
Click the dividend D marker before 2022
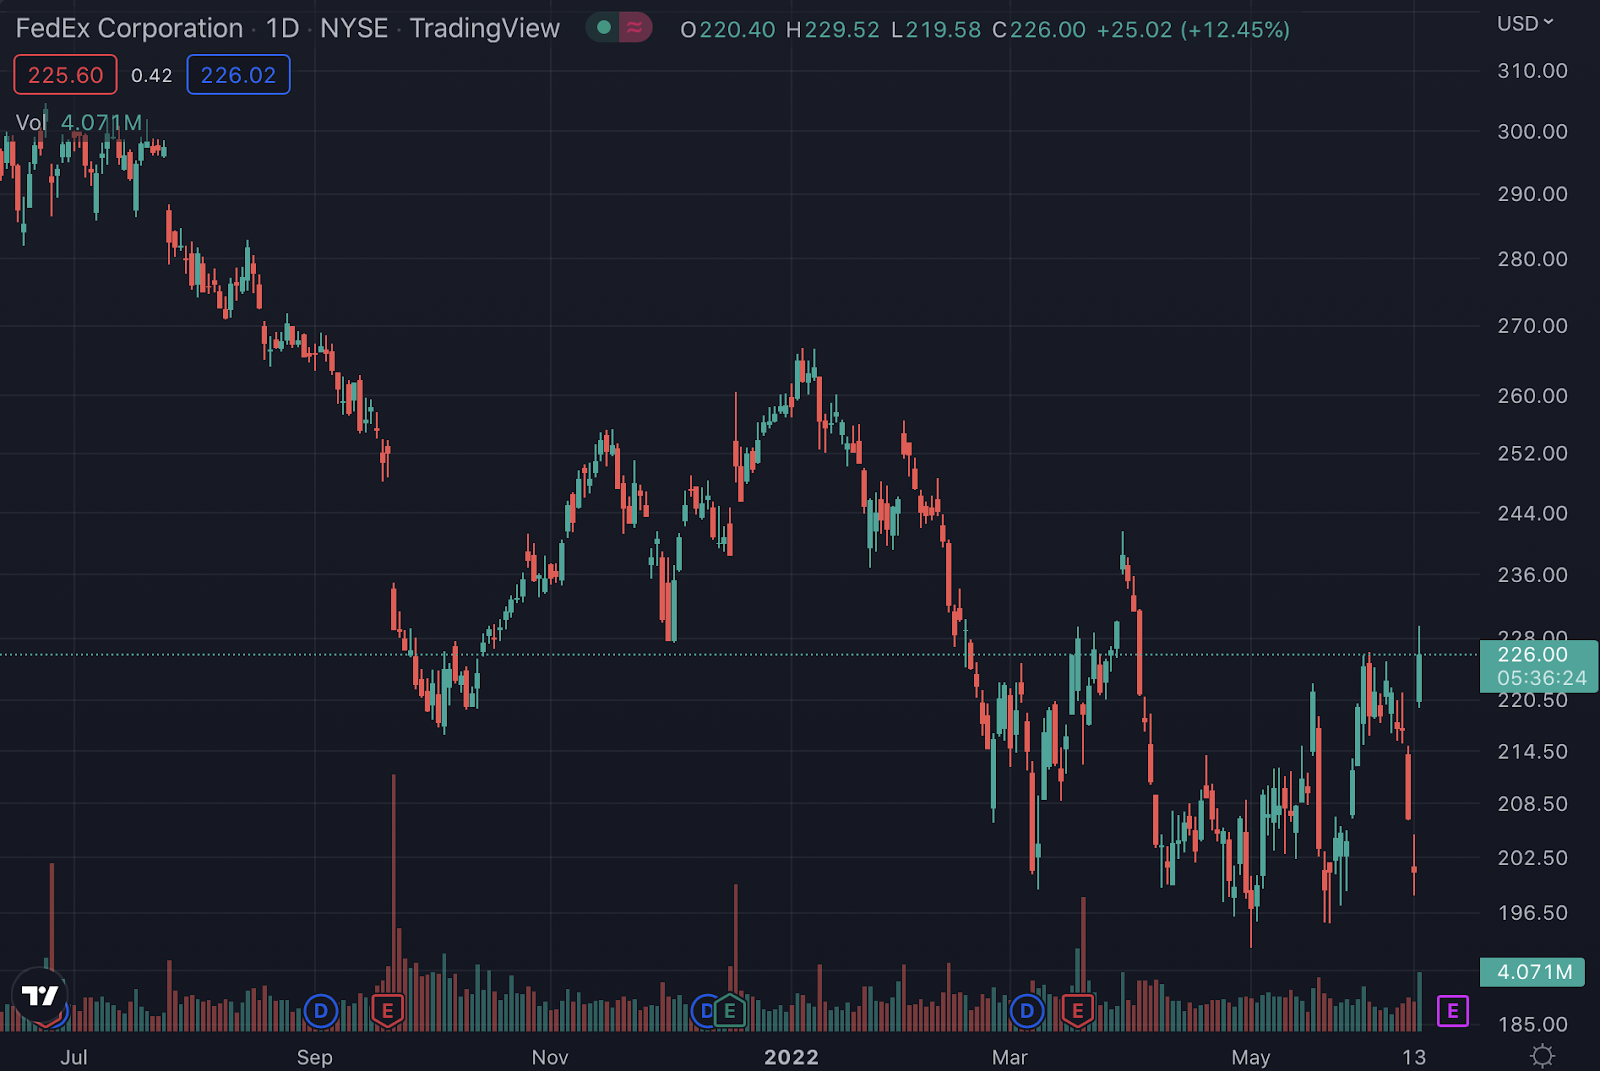tap(705, 1011)
